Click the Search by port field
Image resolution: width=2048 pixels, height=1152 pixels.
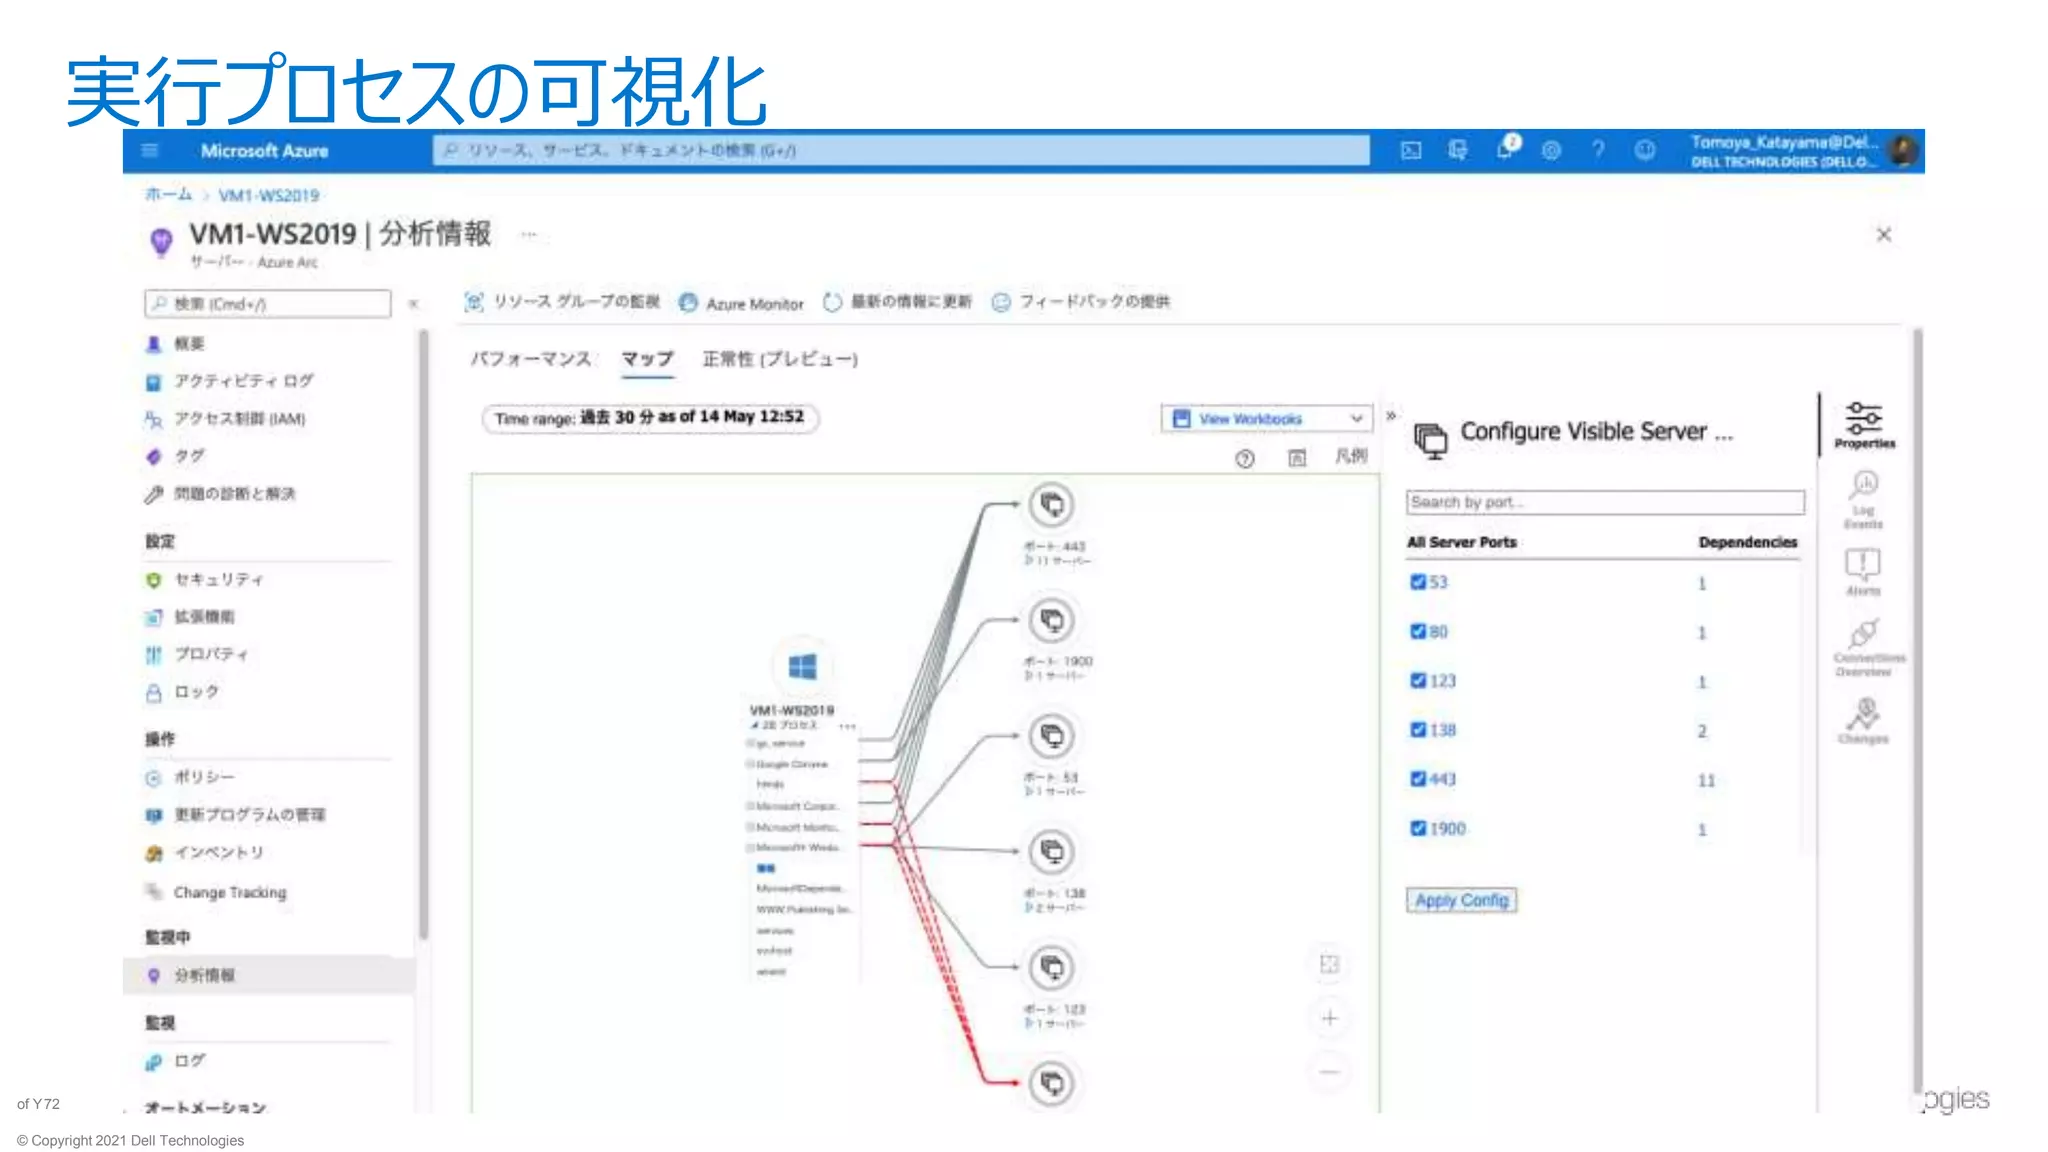[1605, 502]
